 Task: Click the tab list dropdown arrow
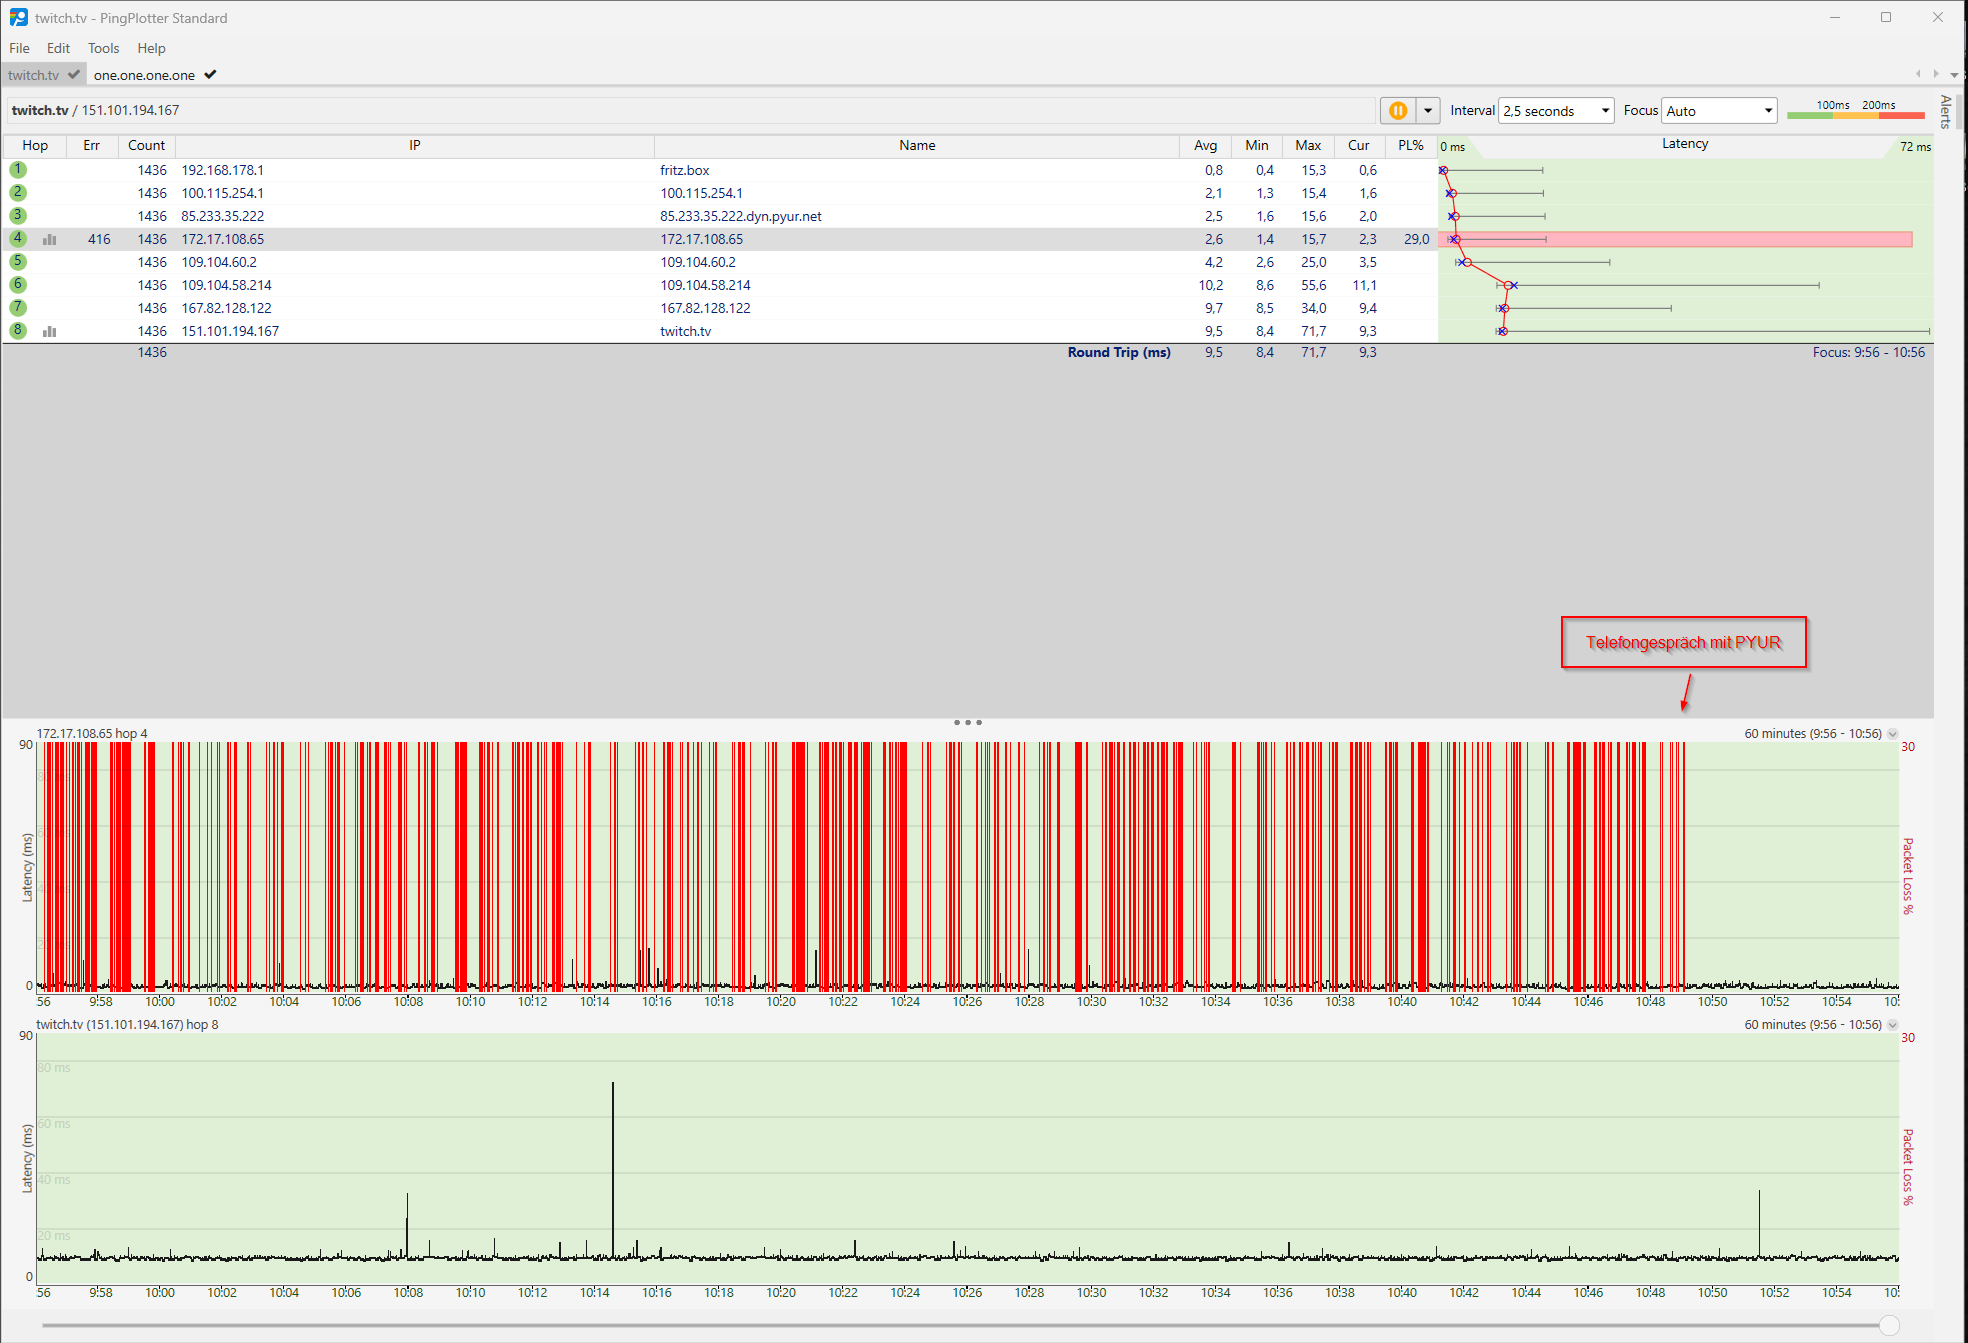click(x=1954, y=75)
